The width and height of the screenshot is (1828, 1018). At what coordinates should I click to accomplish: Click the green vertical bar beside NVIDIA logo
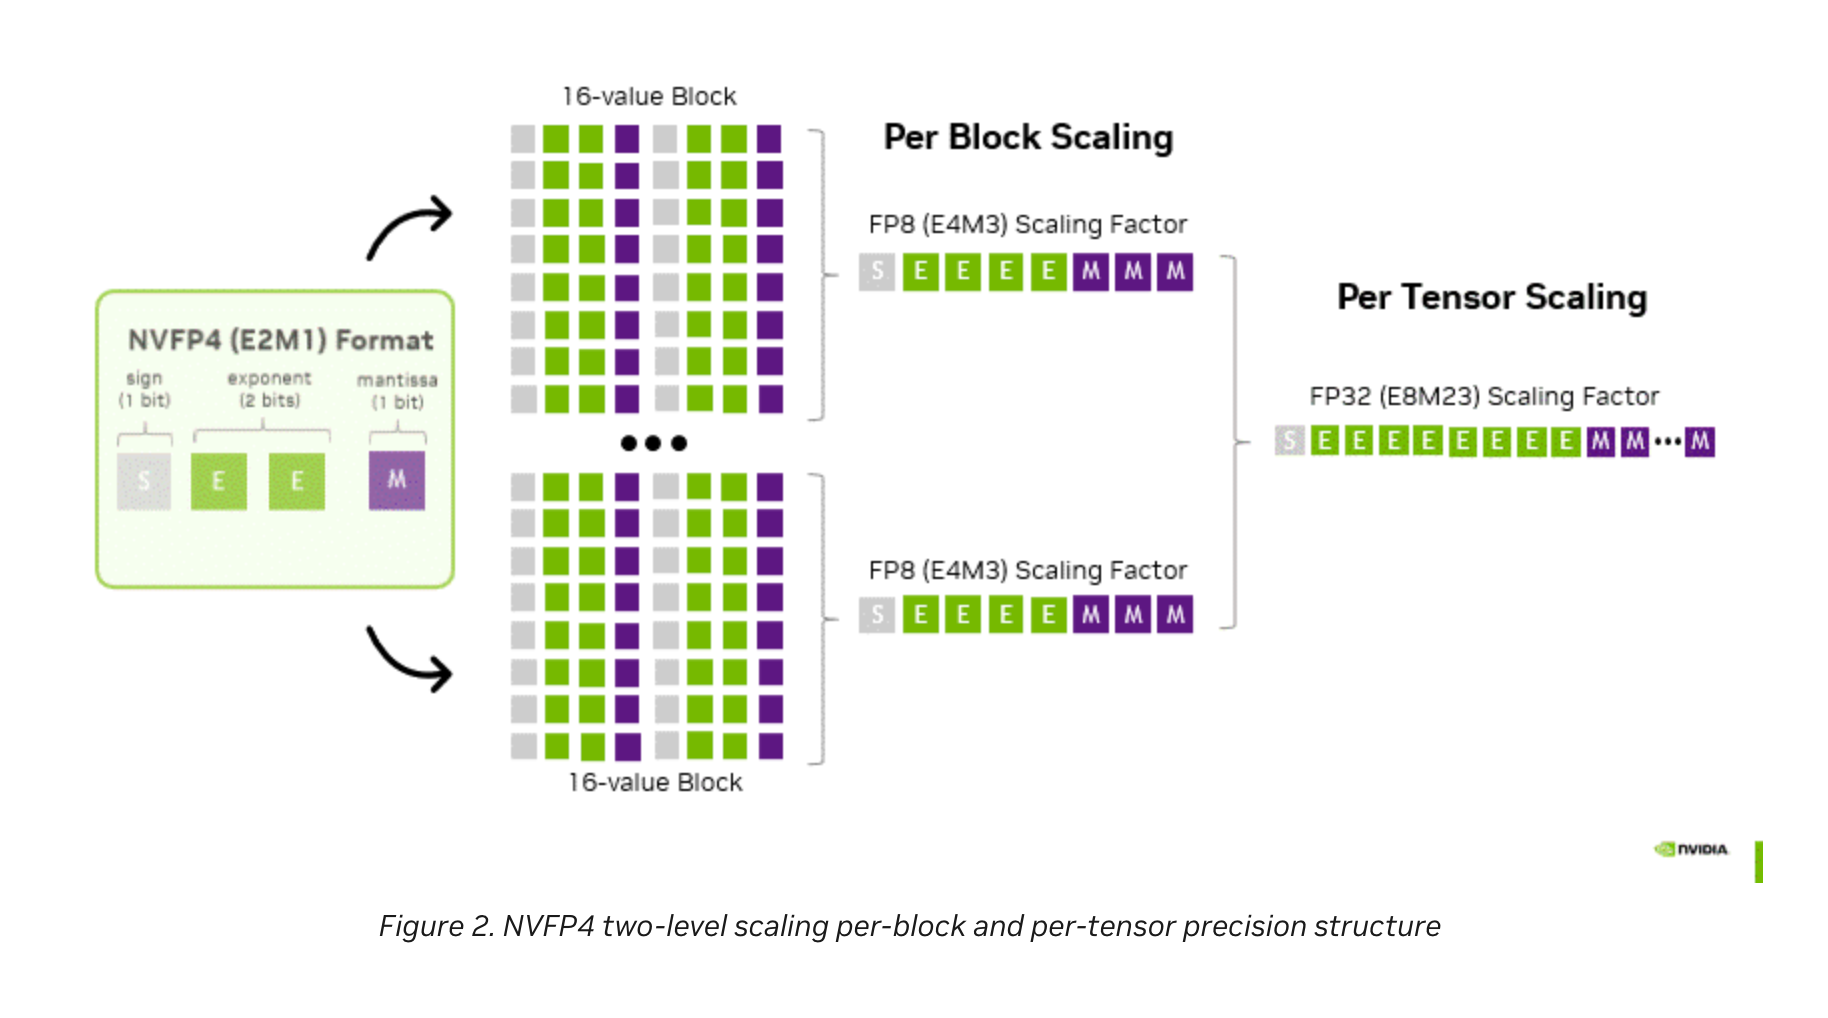1758,861
